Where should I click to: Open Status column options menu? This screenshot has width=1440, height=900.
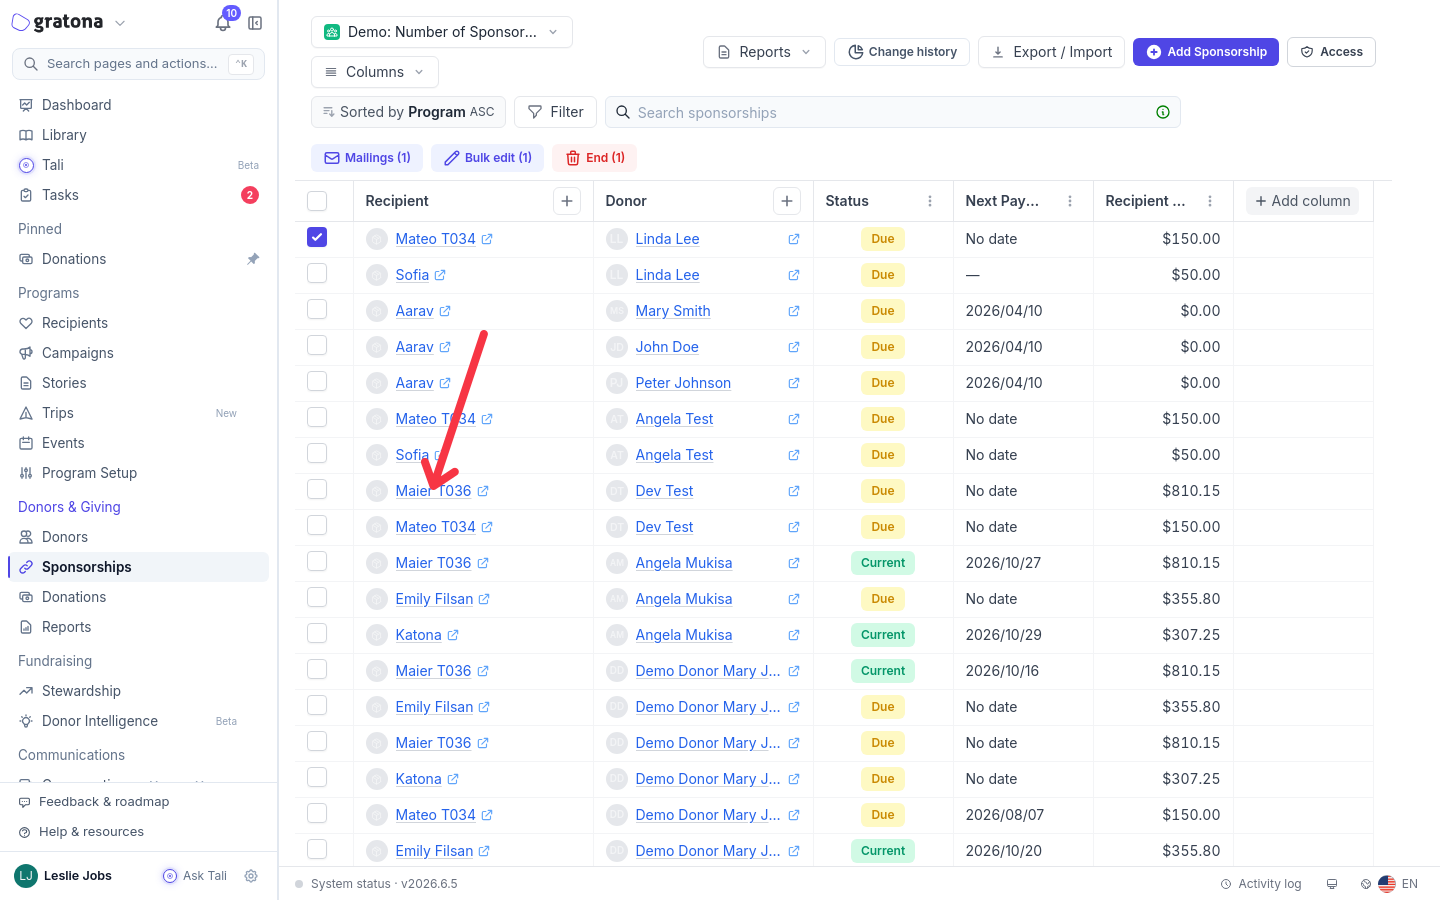930,201
